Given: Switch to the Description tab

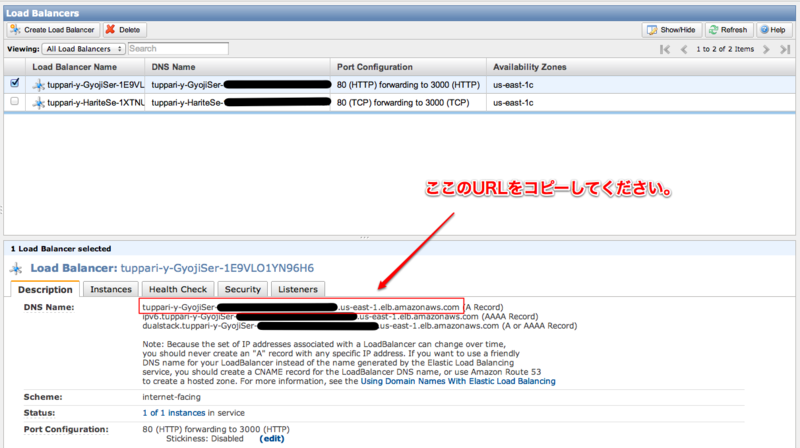Looking at the screenshot, I should (x=45, y=289).
